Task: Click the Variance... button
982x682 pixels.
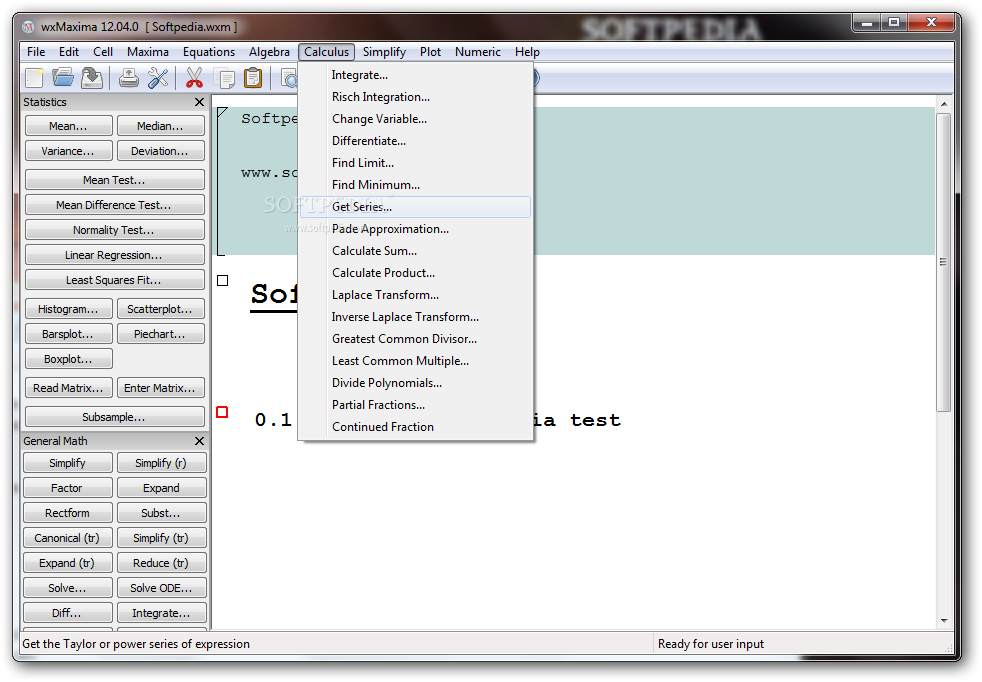Action: 69,151
